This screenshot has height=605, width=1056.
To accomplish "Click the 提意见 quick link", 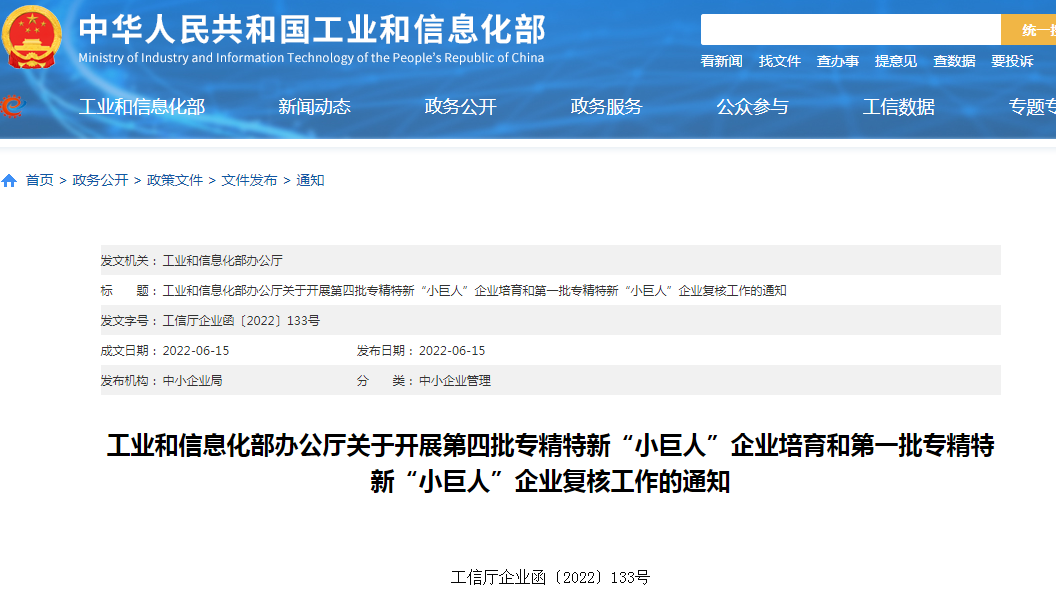I will (896, 61).
